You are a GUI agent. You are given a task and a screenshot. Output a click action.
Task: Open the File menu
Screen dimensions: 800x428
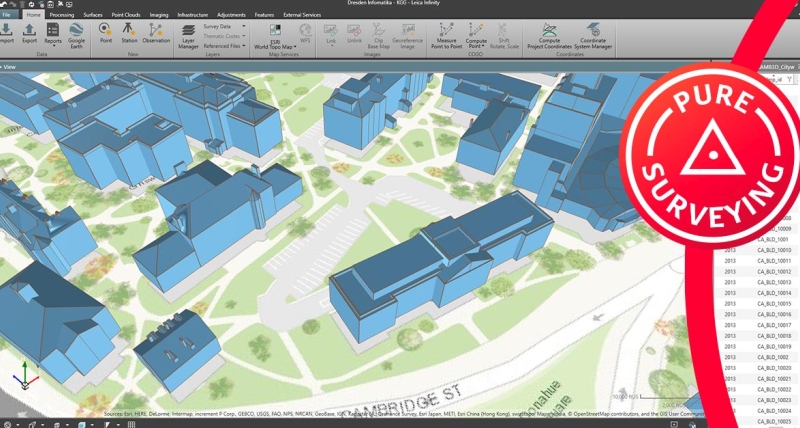7,17
